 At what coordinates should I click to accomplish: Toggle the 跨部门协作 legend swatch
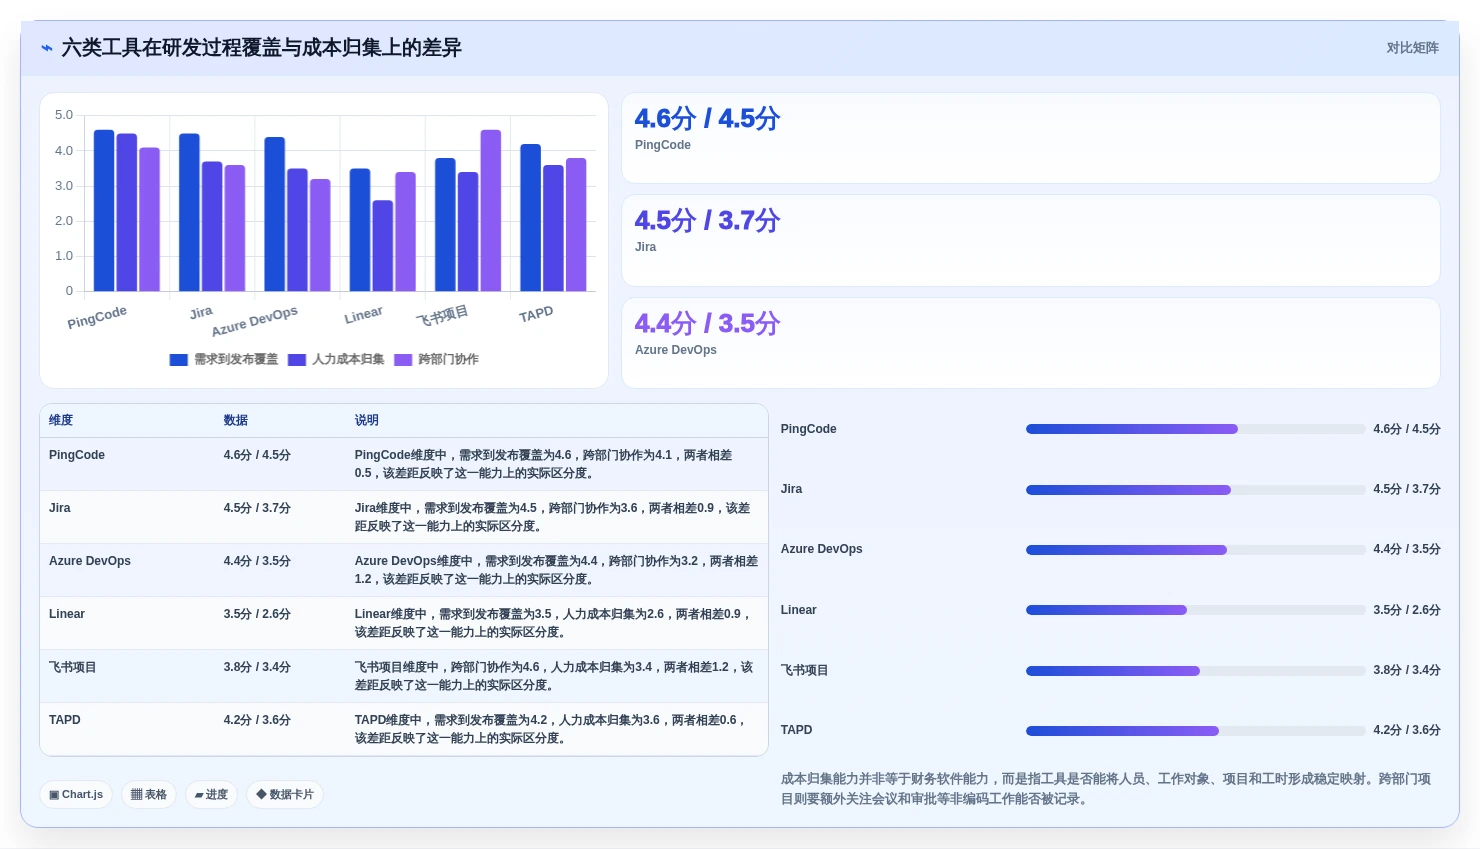click(403, 360)
